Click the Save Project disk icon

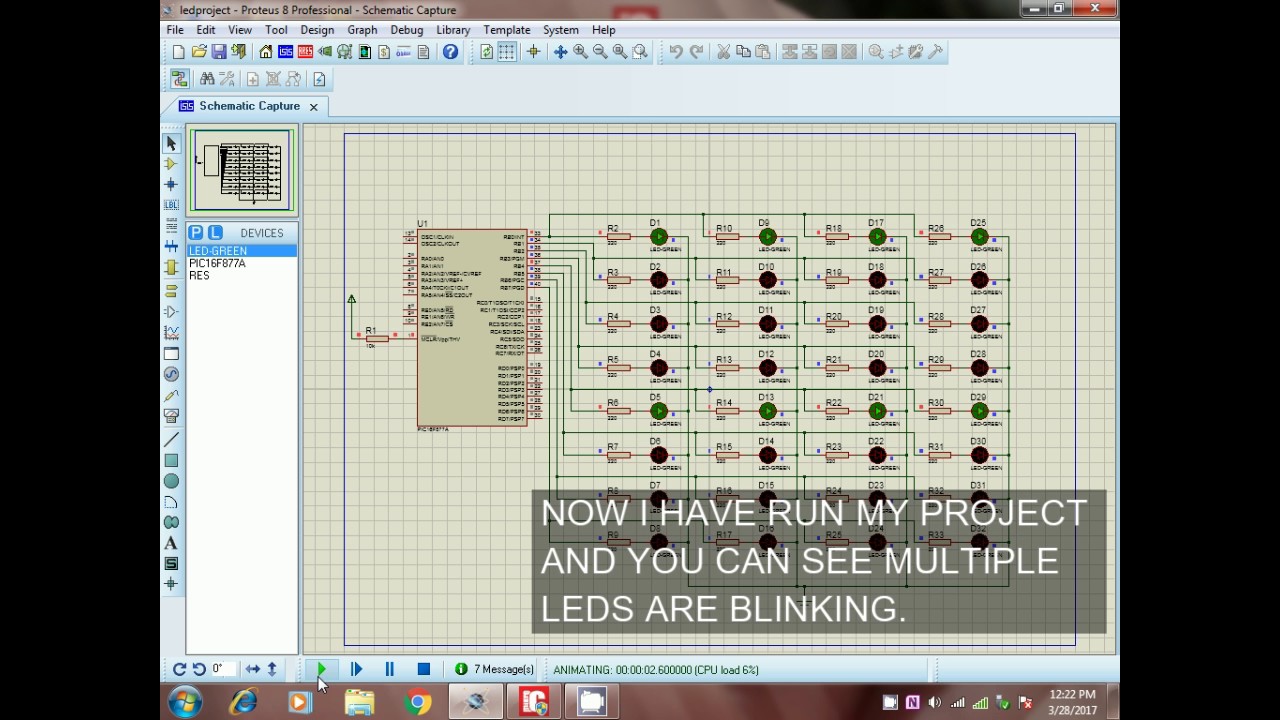coord(218,52)
